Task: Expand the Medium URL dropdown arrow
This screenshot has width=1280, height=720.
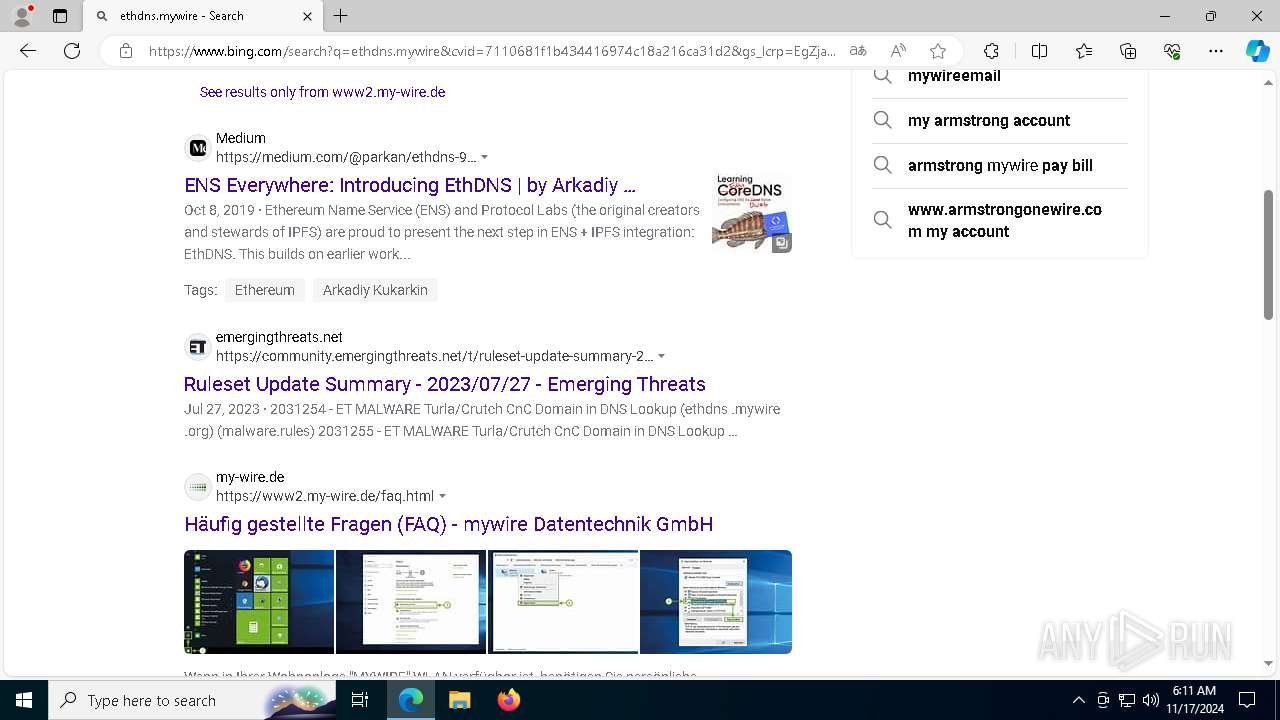Action: pos(485,158)
